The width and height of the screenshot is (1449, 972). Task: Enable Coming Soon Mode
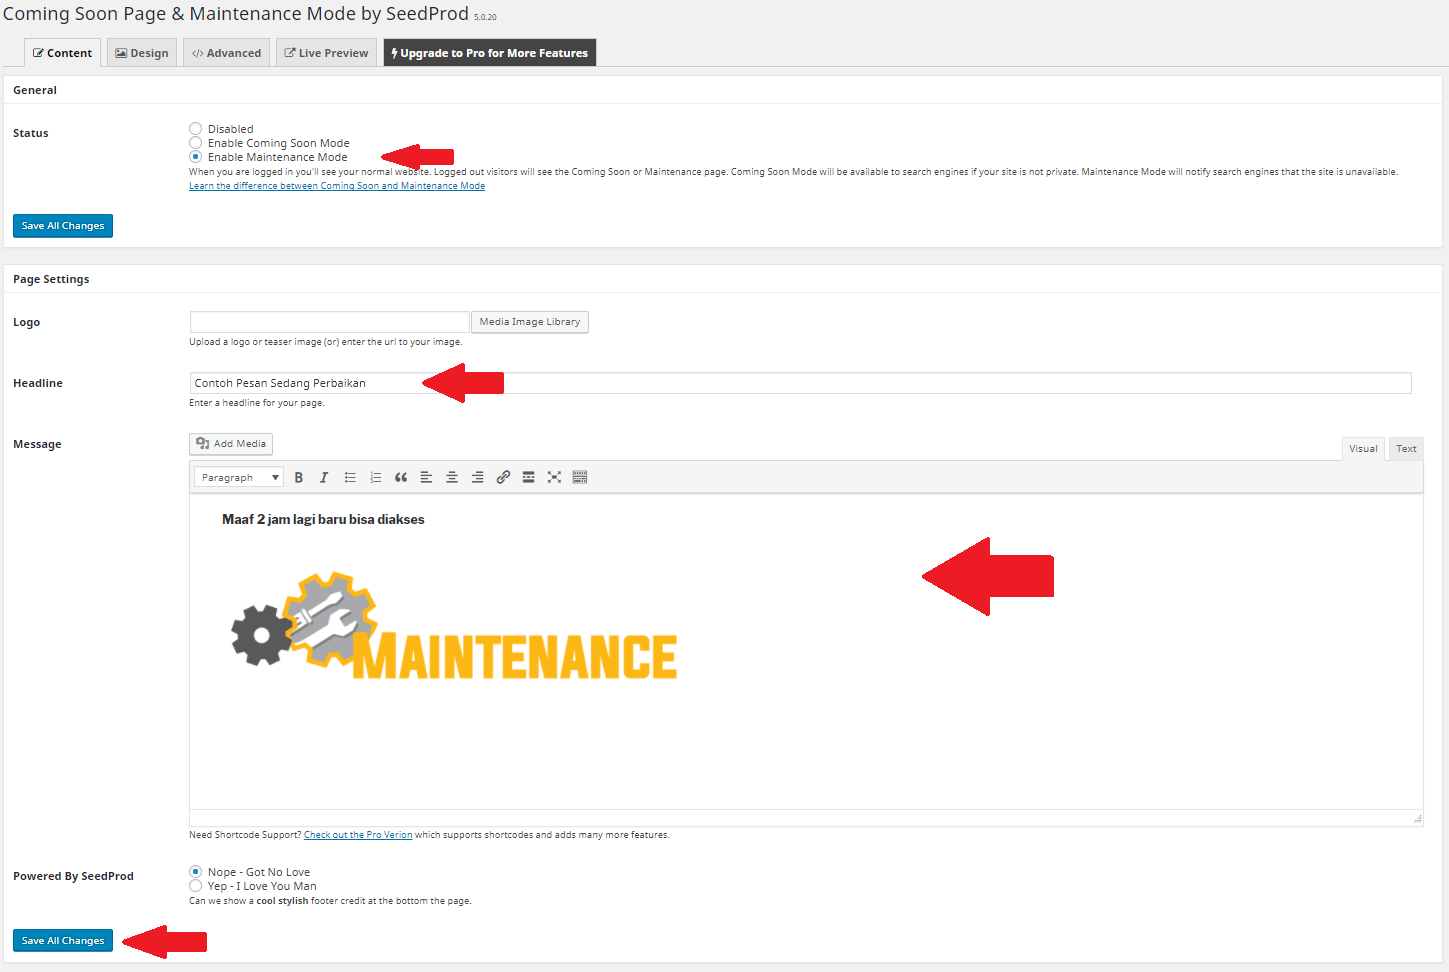click(x=196, y=142)
